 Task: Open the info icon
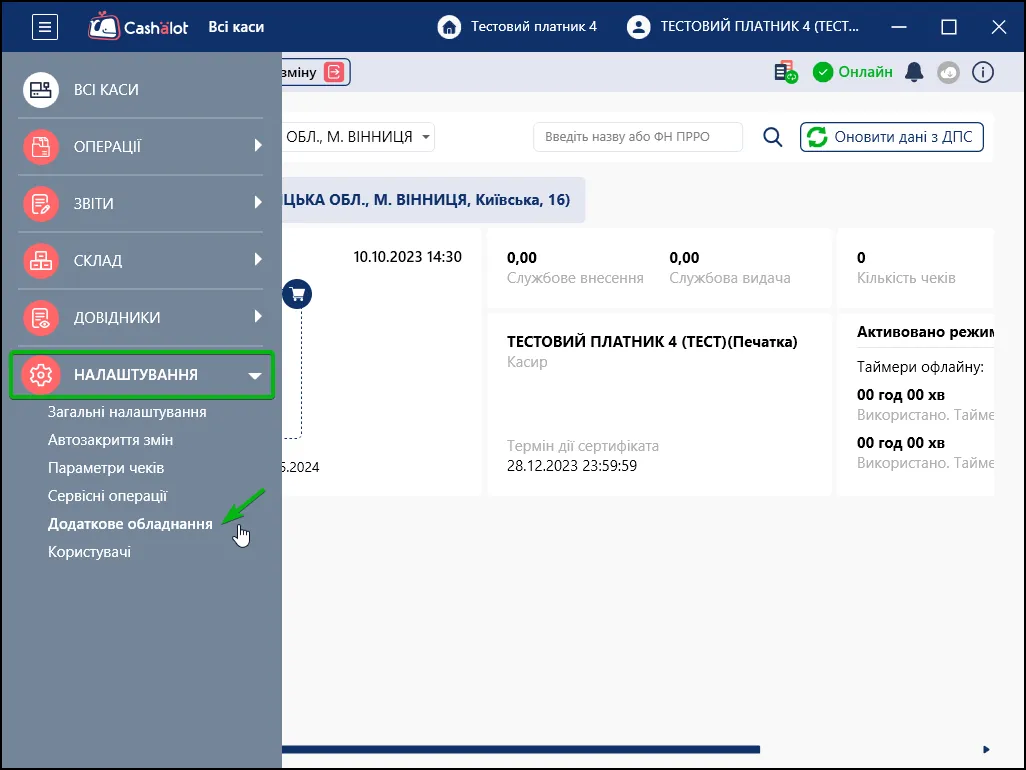point(982,72)
